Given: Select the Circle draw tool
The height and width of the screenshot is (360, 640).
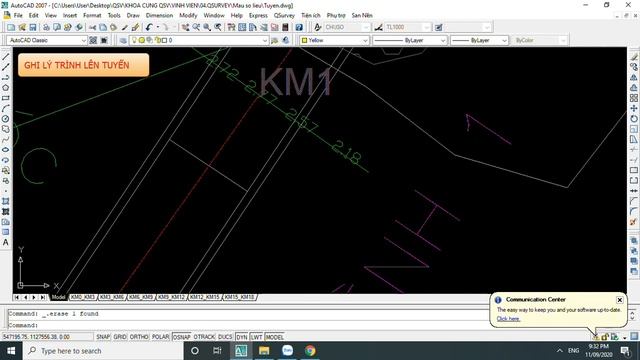Looking at the screenshot, I should (x=6, y=119).
